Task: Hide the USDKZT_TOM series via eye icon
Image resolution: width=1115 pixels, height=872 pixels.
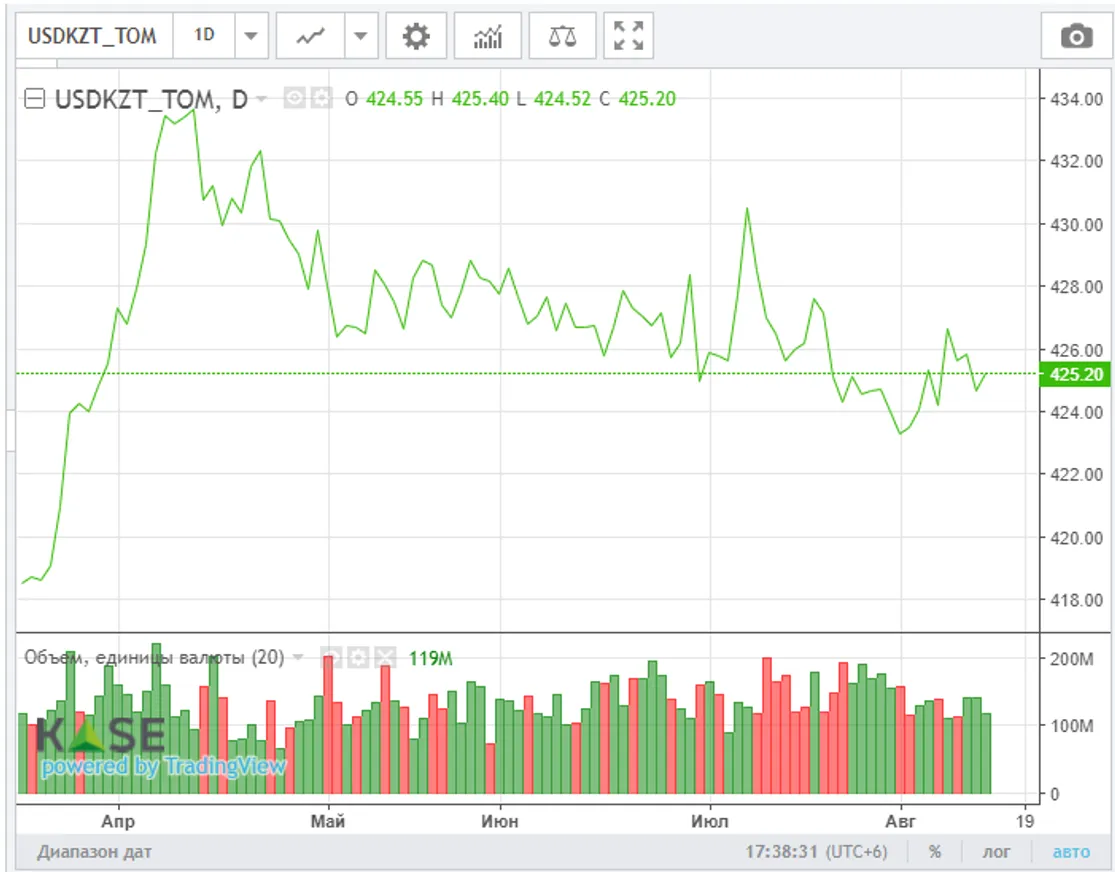Action: pos(294,98)
